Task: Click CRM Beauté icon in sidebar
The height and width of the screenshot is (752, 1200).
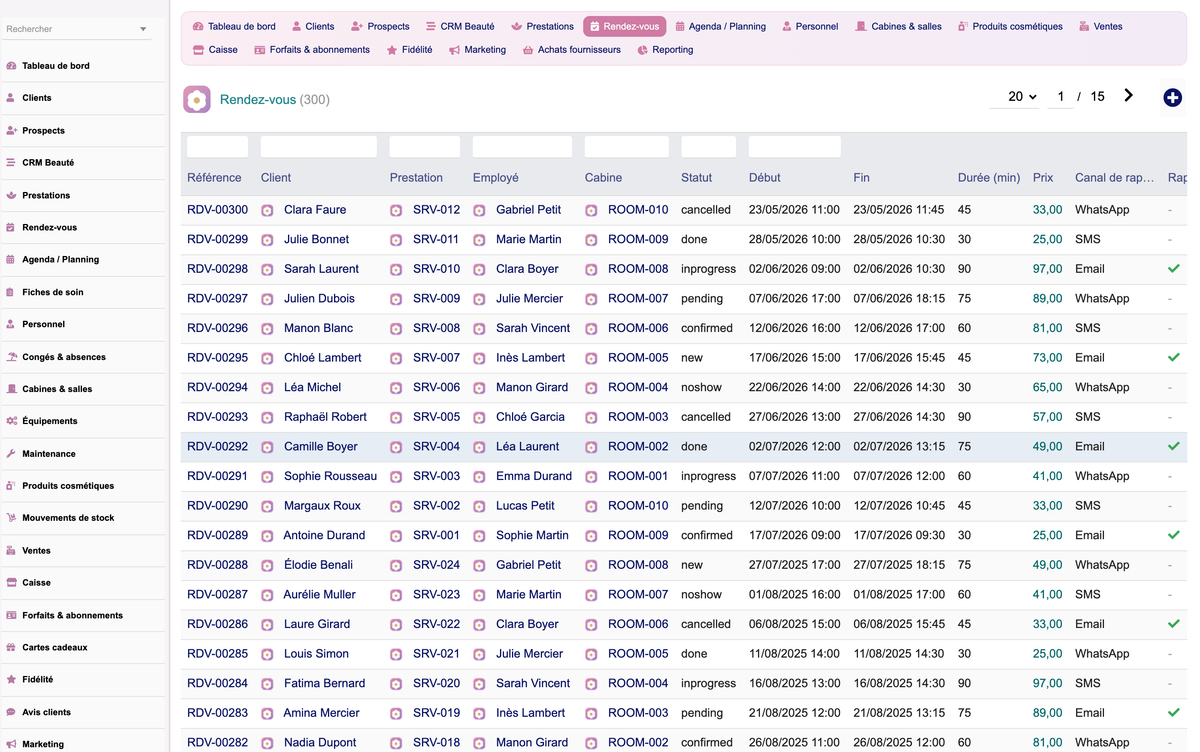Action: pyautogui.click(x=11, y=162)
